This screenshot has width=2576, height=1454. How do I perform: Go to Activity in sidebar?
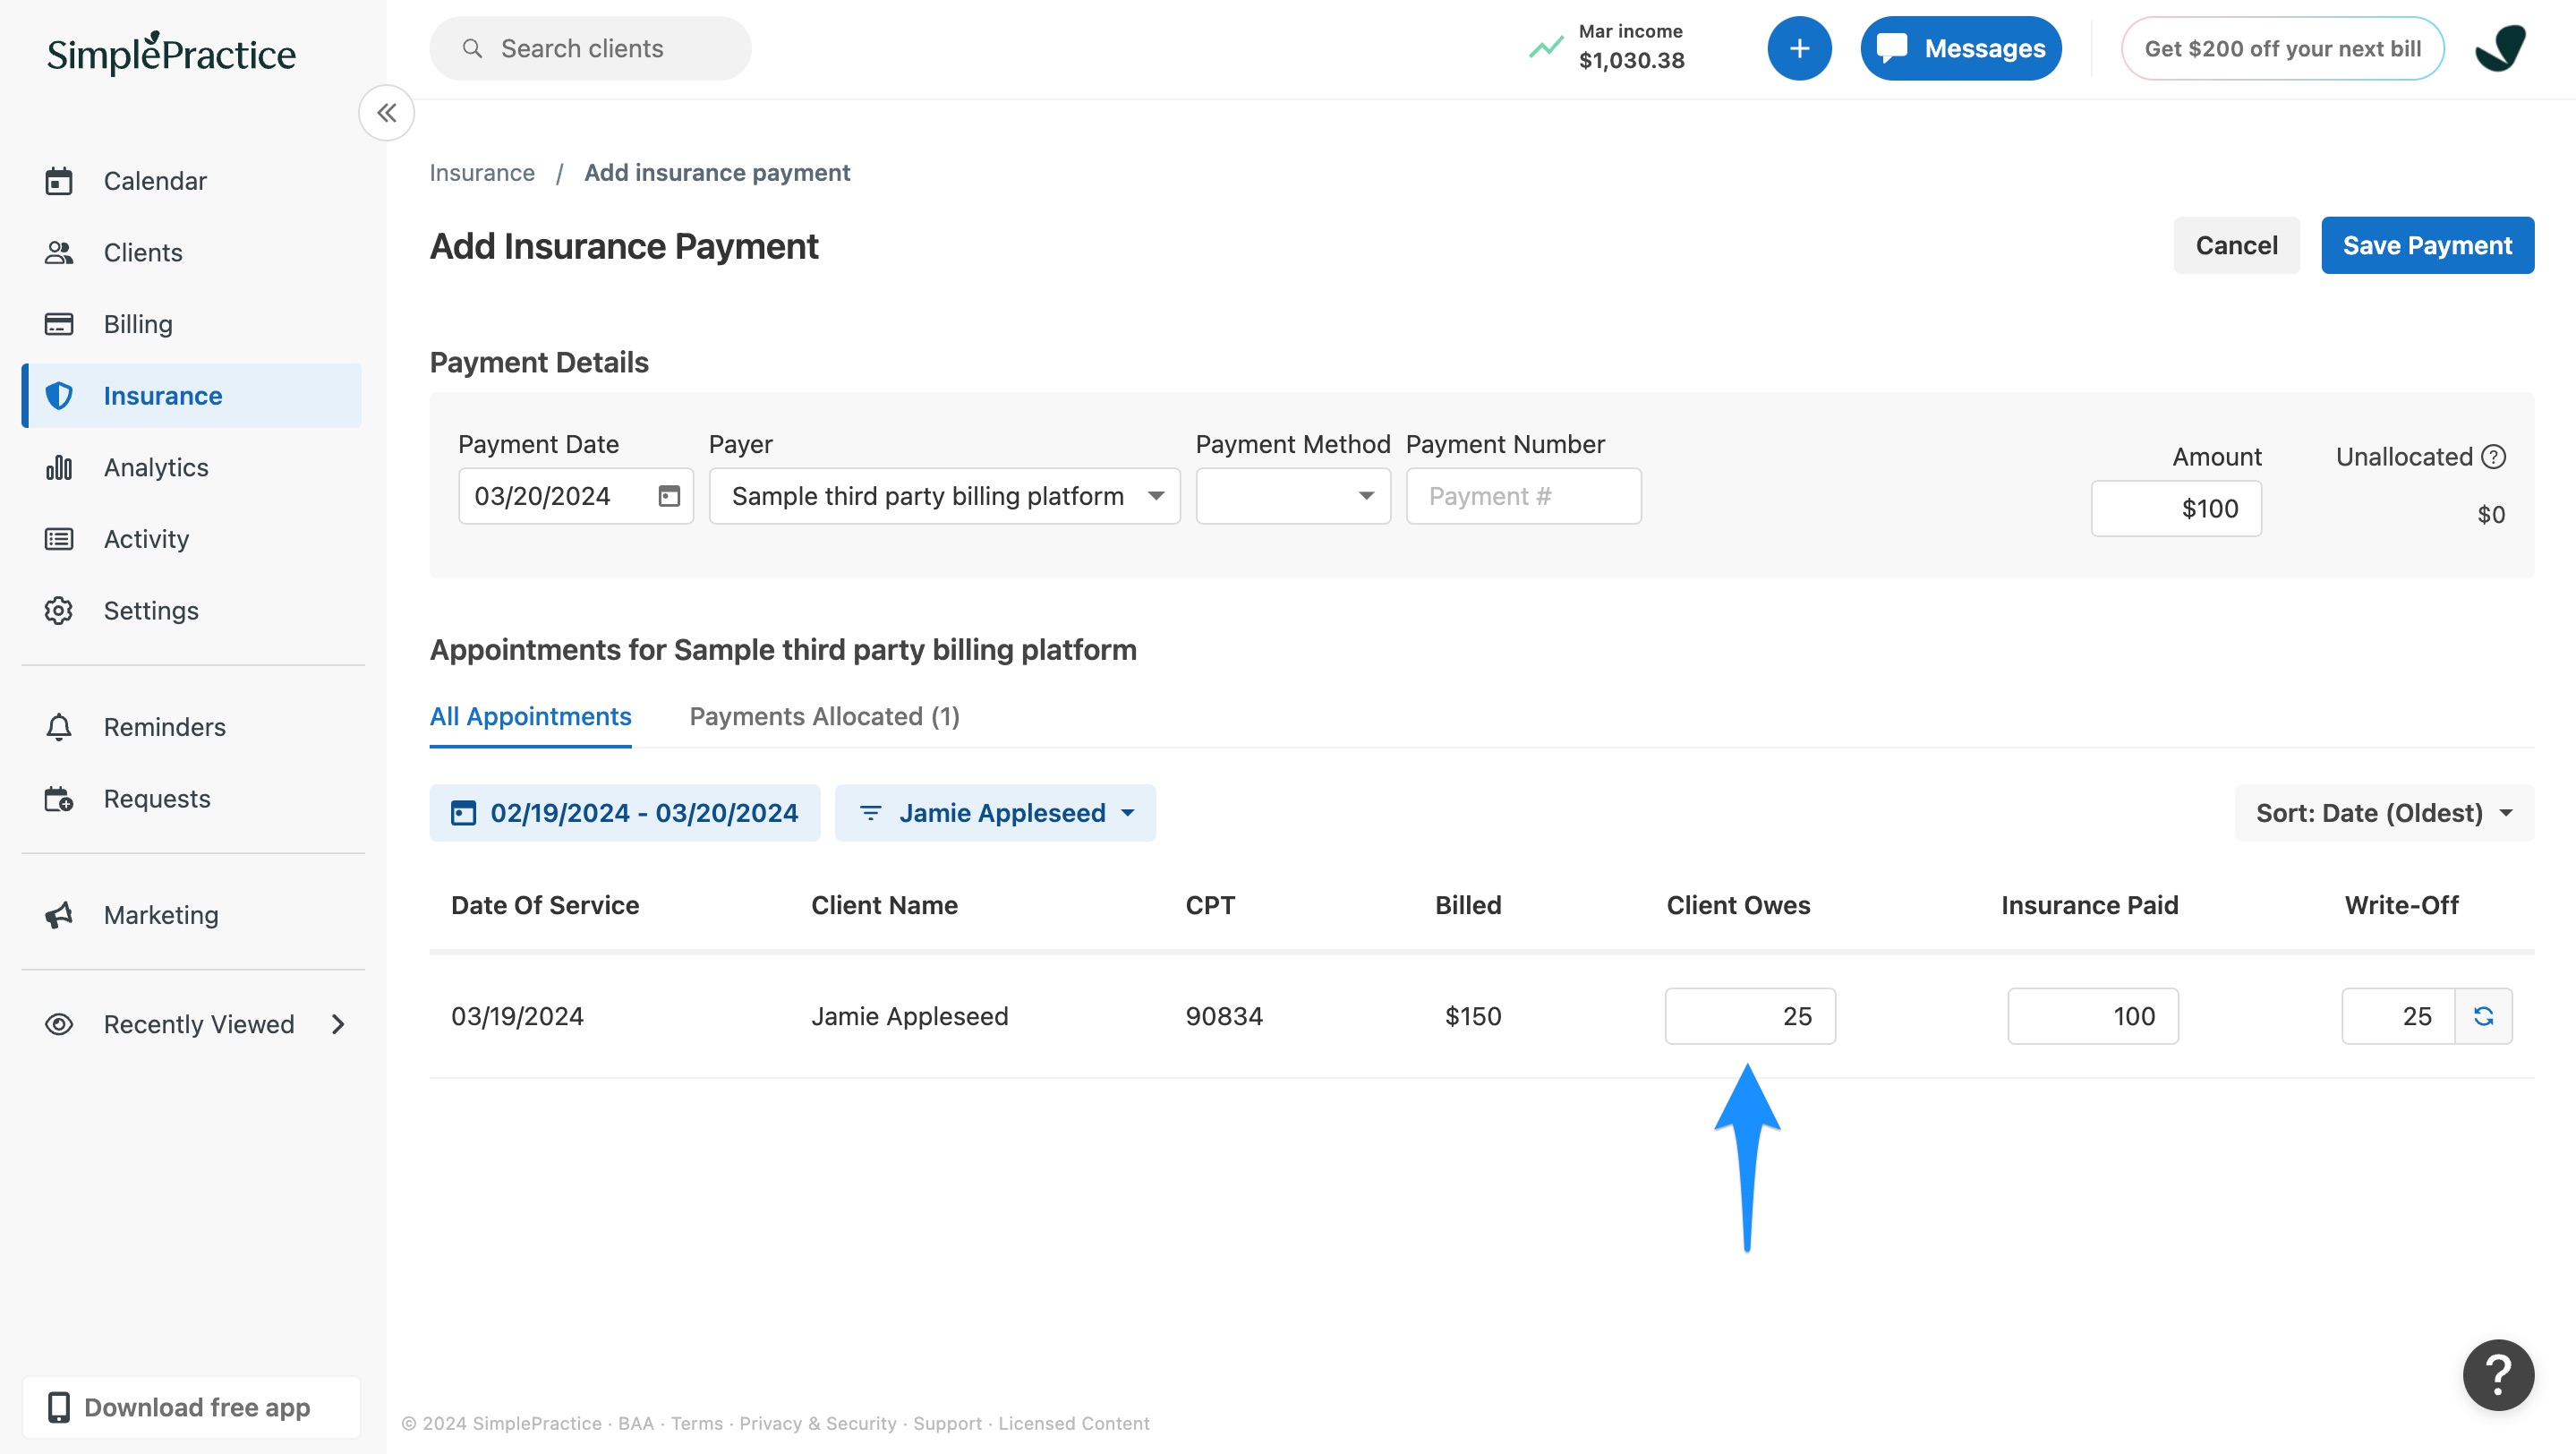coord(192,539)
